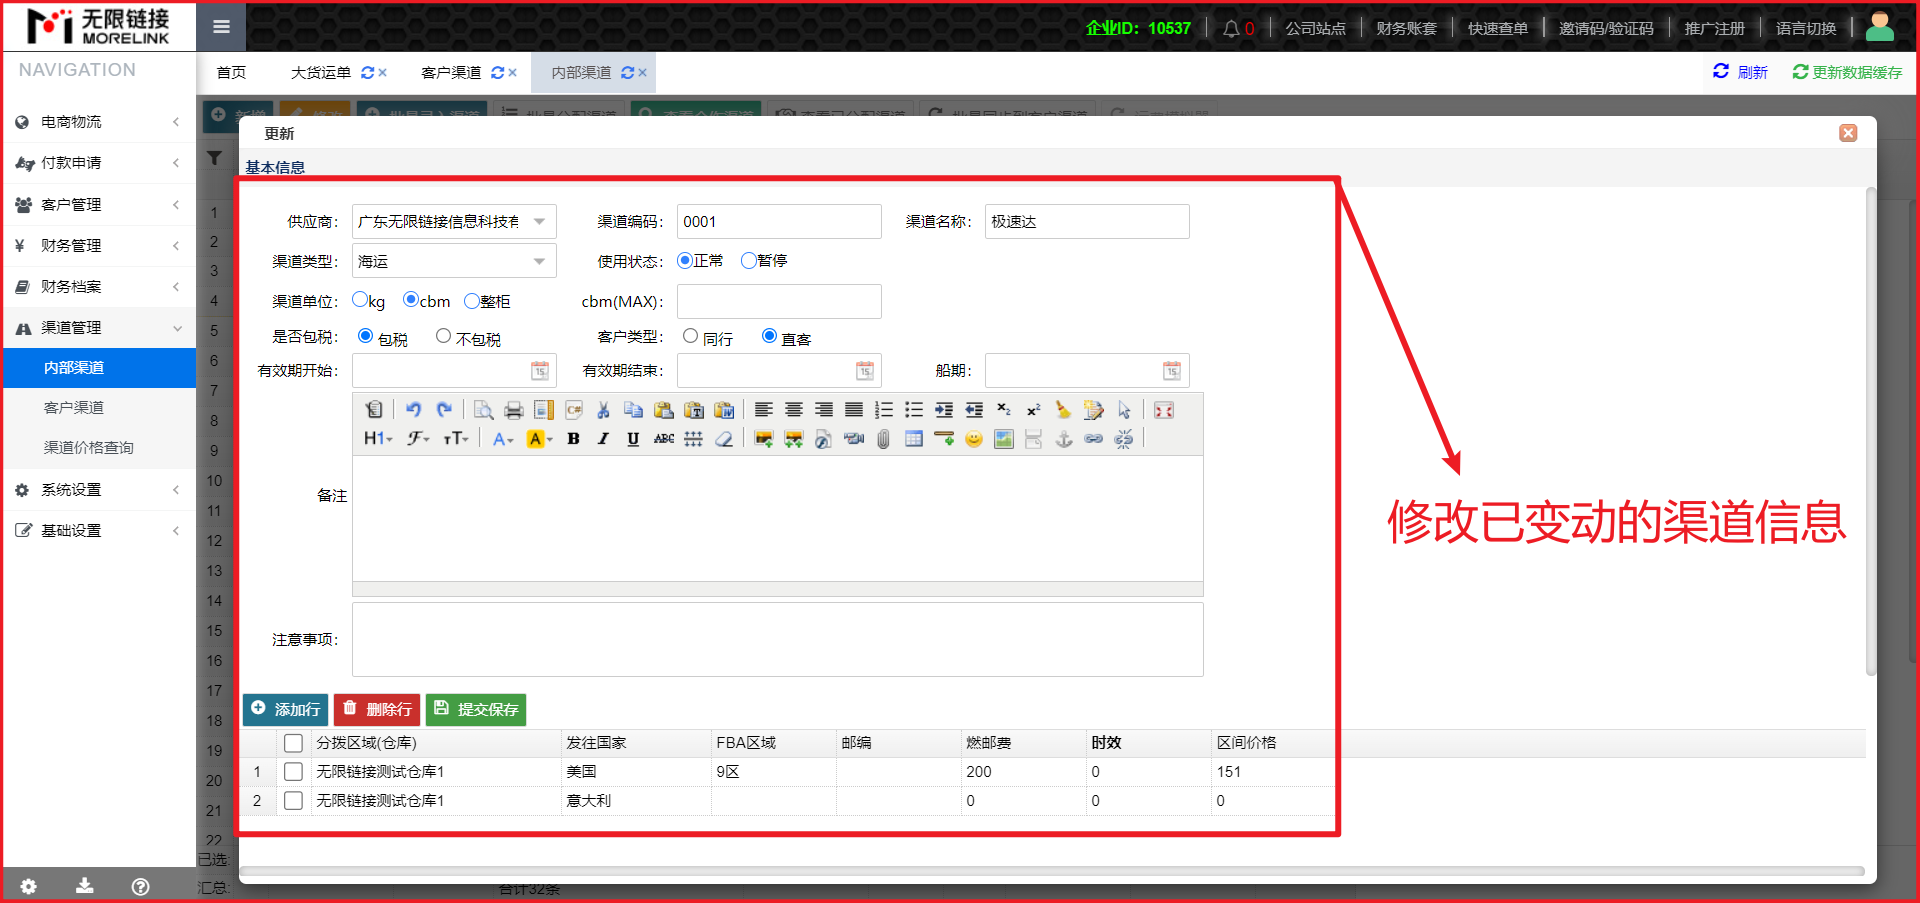Insert an emoticon with the smiley icon
Screen dimensions: 1920x903
click(973, 439)
